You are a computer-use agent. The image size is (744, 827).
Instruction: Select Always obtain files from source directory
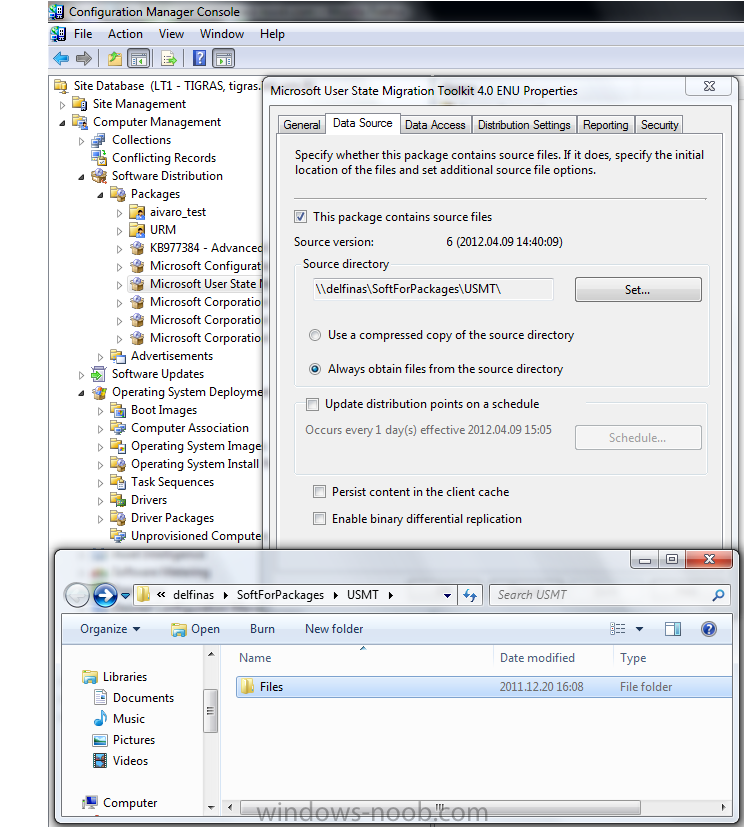click(x=315, y=369)
